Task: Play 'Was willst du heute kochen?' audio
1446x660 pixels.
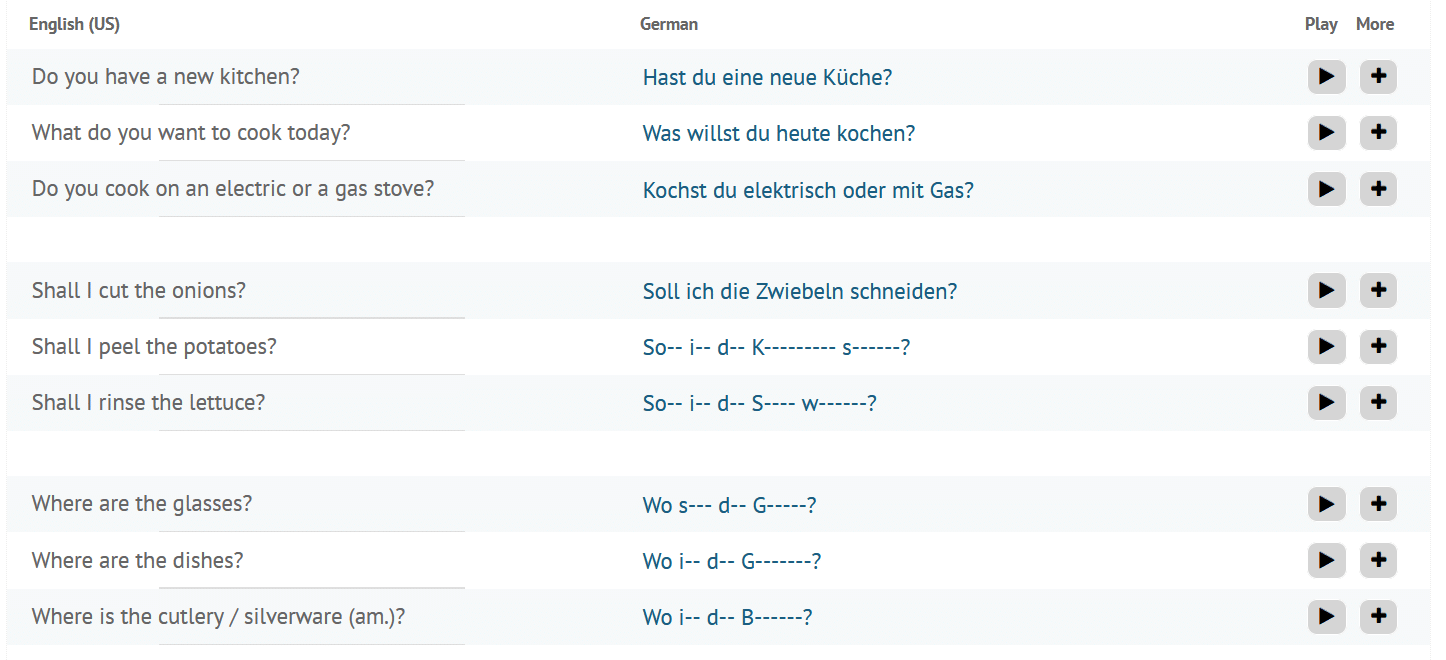Action: coord(1326,133)
